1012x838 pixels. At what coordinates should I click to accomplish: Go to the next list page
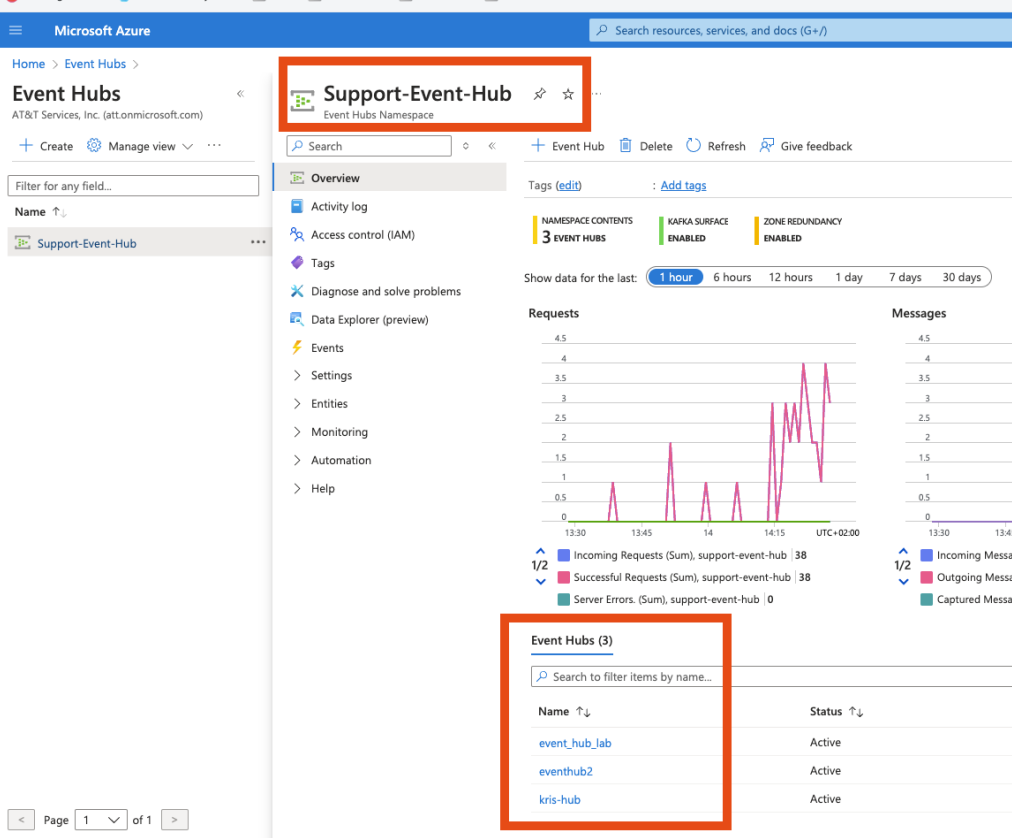point(174,820)
